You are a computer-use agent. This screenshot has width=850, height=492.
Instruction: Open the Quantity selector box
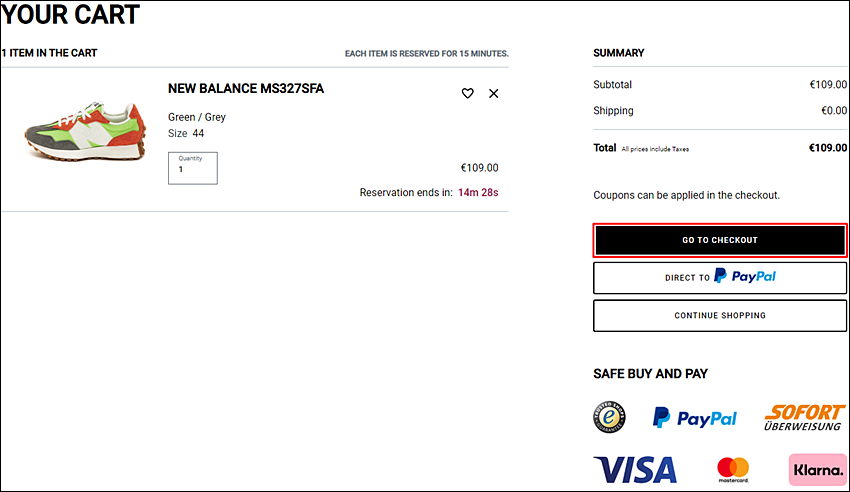[192, 168]
